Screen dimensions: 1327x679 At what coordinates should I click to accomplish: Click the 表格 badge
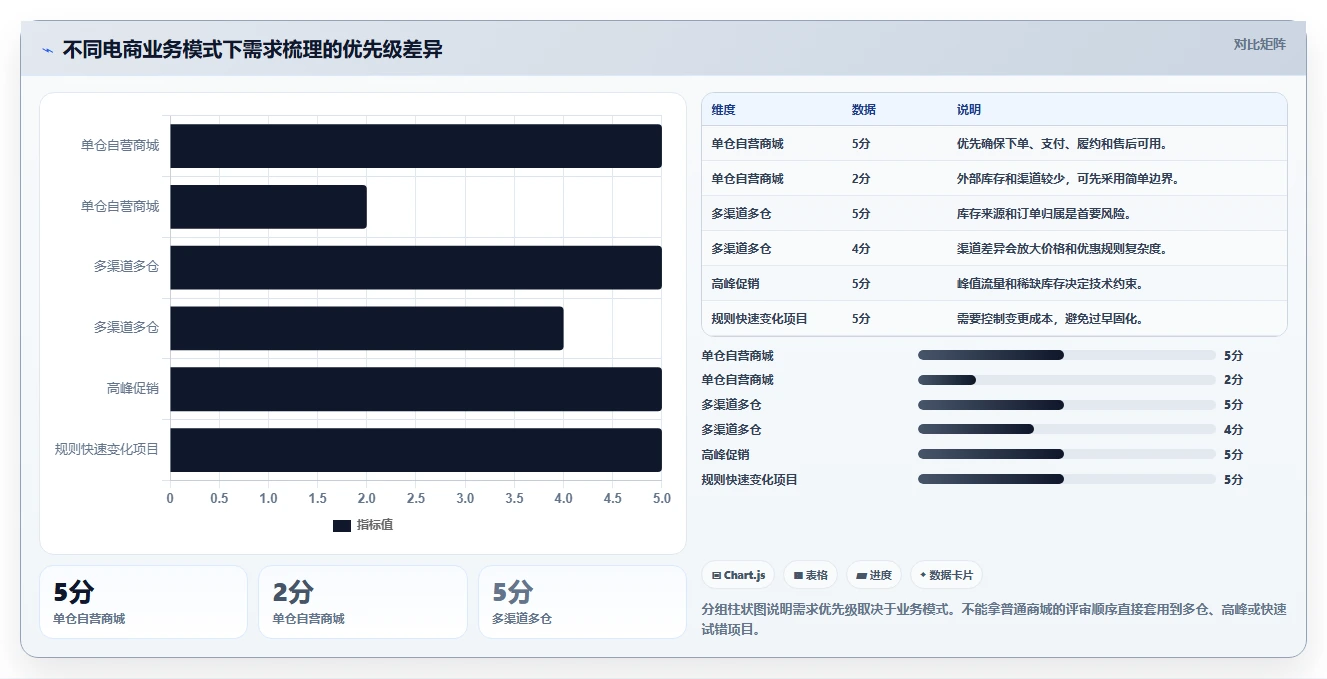click(810, 575)
